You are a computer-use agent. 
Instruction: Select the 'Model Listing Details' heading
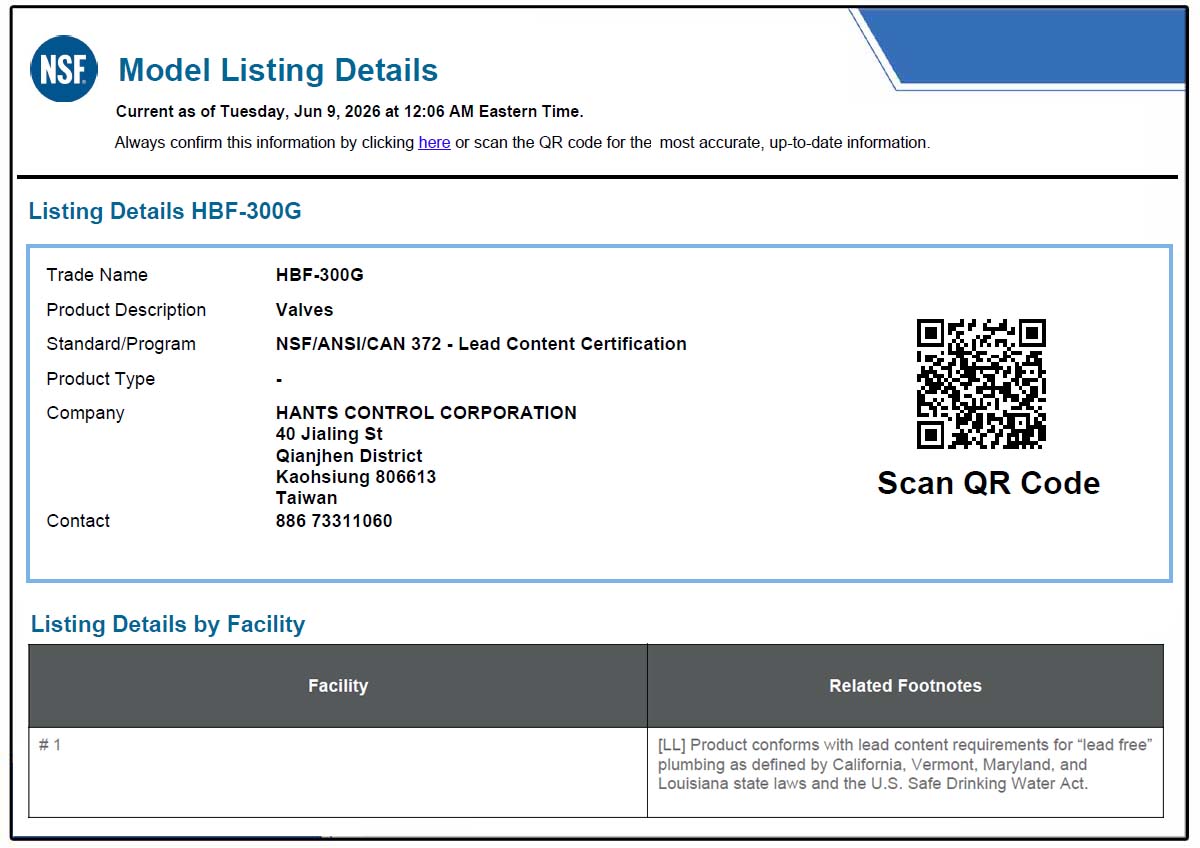278,70
